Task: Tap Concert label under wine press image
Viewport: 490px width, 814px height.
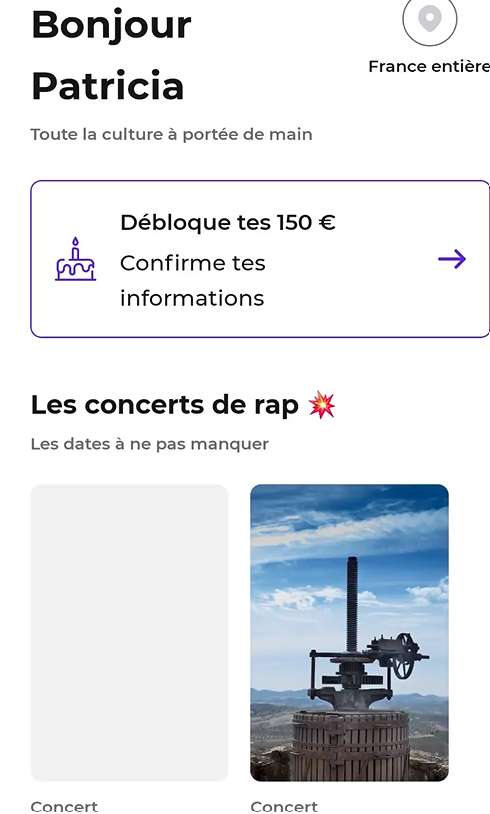Action: [284, 806]
